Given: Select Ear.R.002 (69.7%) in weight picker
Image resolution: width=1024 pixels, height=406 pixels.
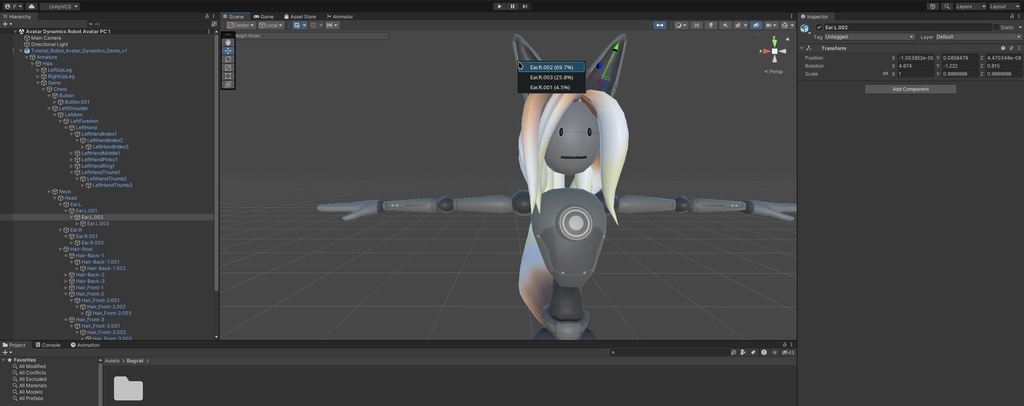Looking at the screenshot, I should tap(552, 67).
